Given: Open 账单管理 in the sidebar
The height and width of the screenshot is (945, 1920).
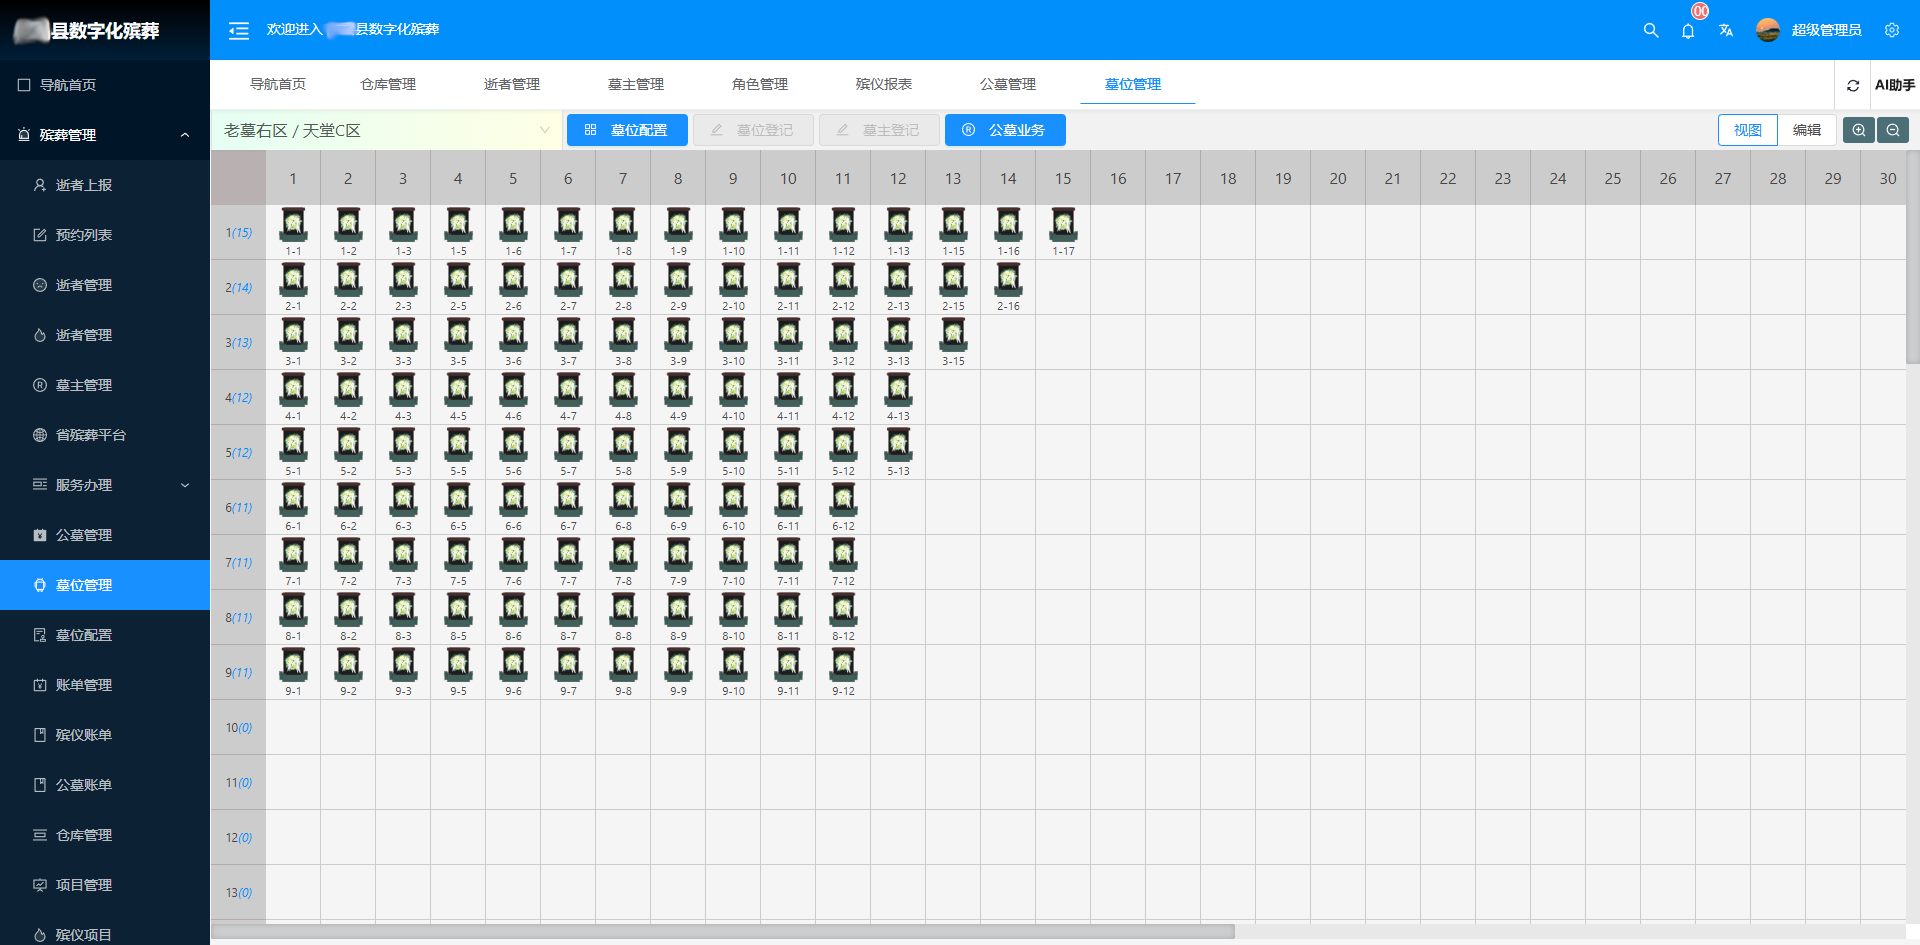Looking at the screenshot, I should [84, 685].
